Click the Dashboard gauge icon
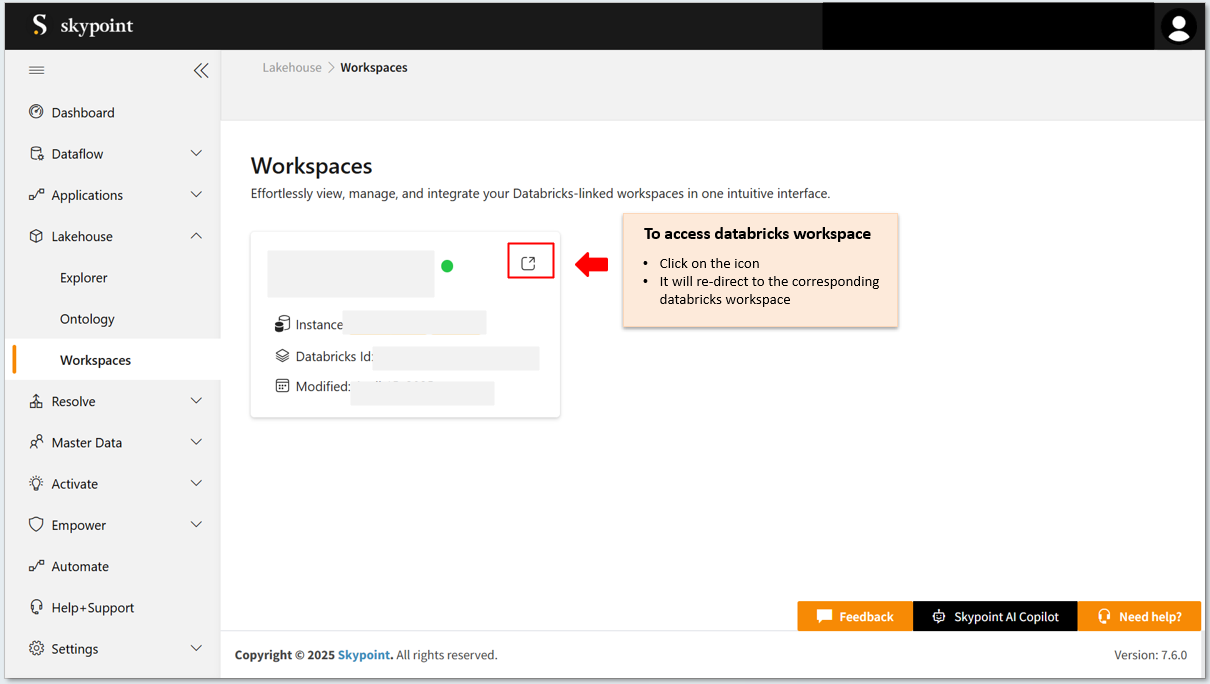Screen dimensions: 1210x684 click(x=37, y=112)
